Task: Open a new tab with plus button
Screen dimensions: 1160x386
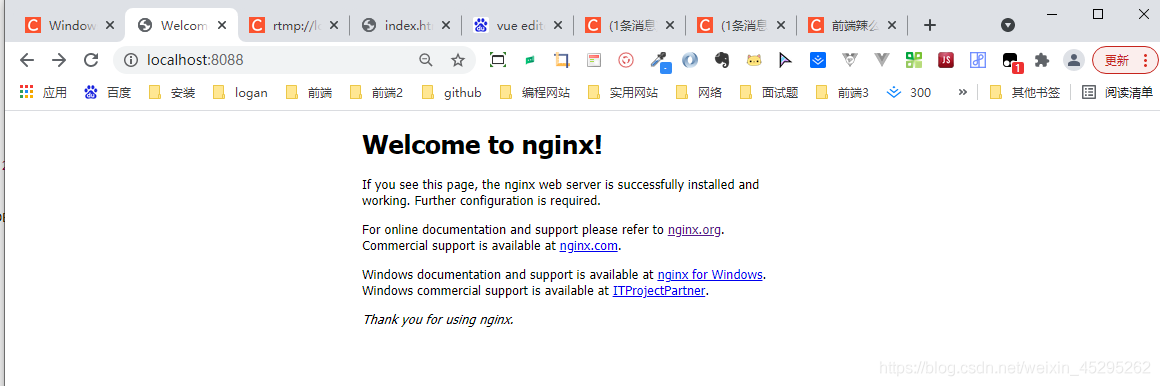Action: click(x=931, y=25)
